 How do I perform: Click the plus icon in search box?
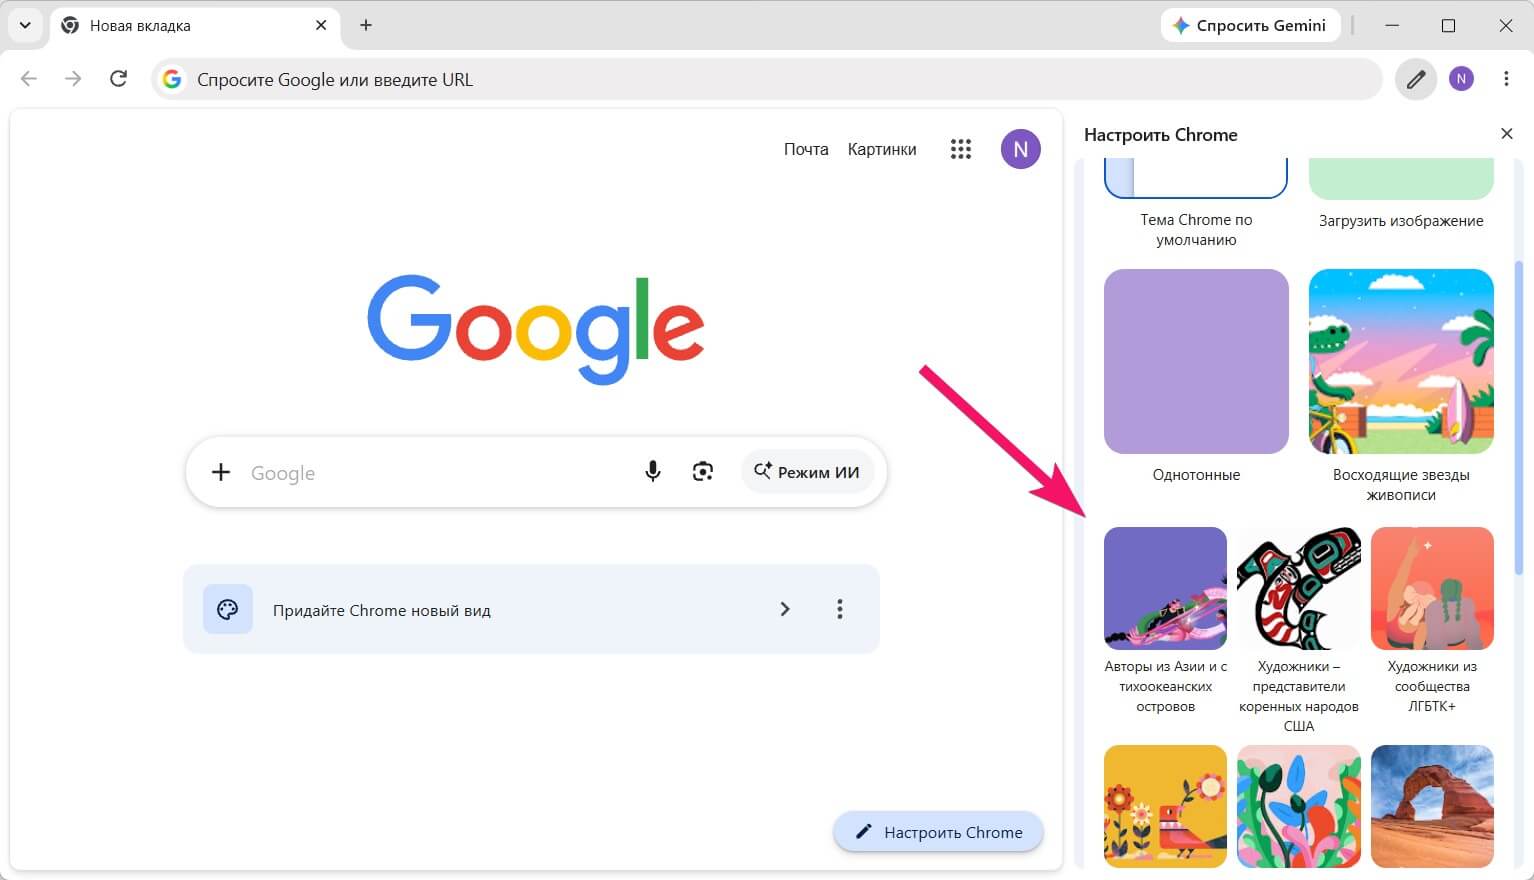pyautogui.click(x=221, y=472)
